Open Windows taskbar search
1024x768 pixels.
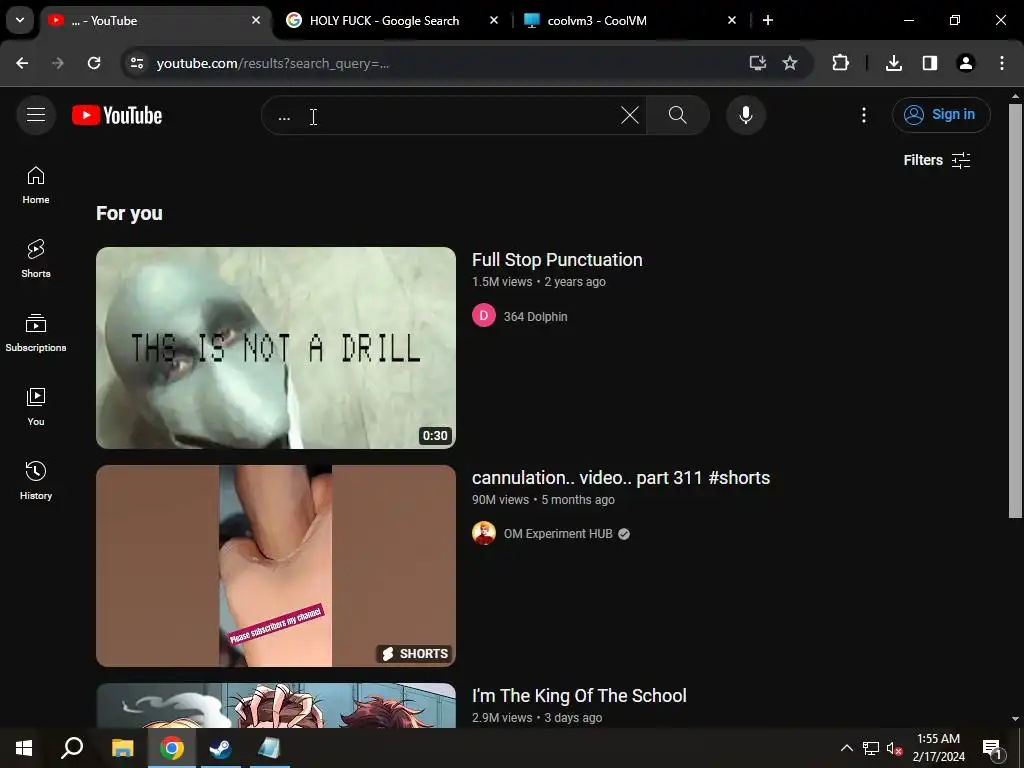coord(72,748)
